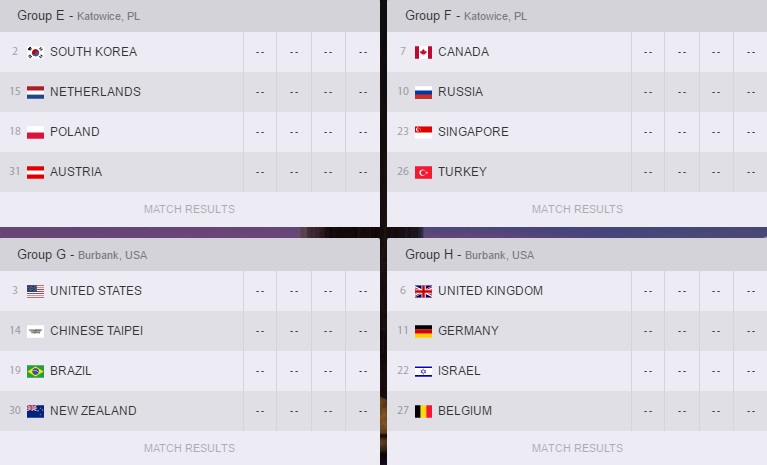767x465 pixels.
Task: Click the South Korea flag icon
Action: tap(35, 52)
